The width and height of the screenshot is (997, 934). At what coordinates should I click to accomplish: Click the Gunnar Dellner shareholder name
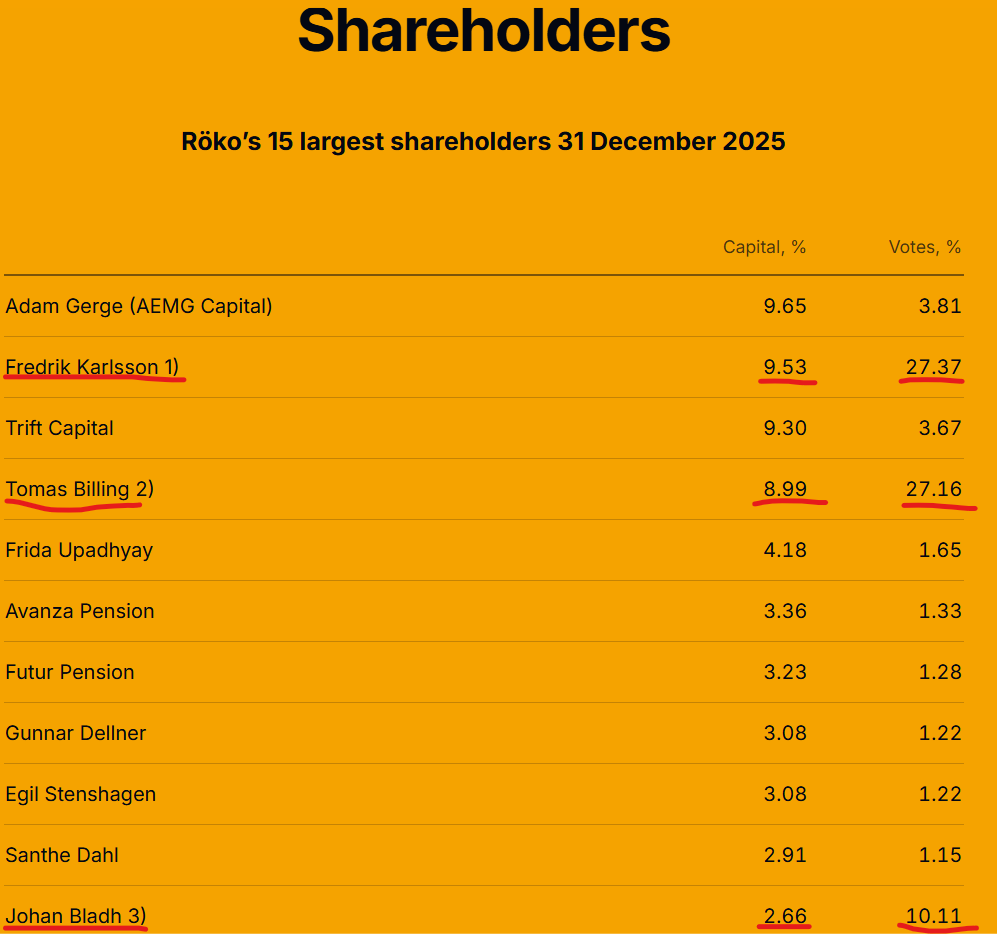pyautogui.click(x=76, y=733)
